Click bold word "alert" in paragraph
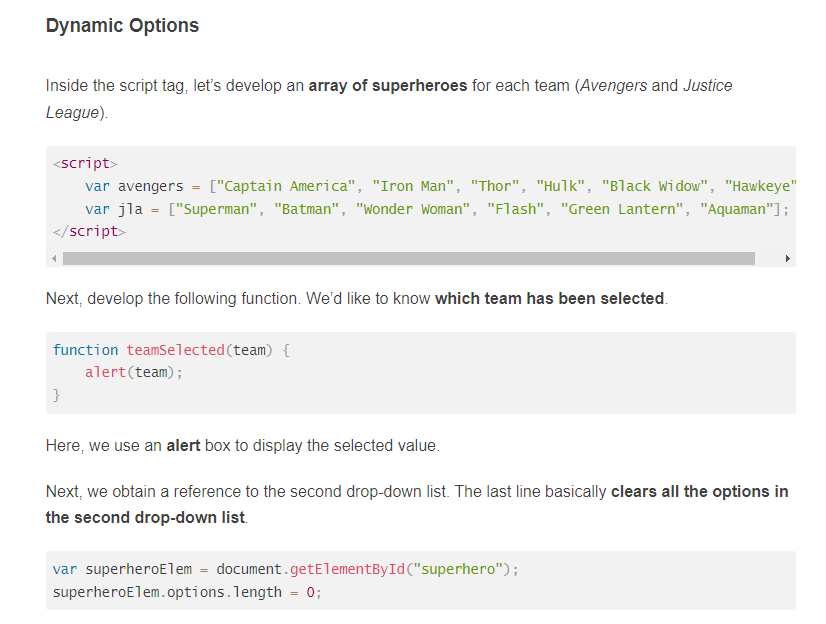Image resolution: width=826 pixels, height=624 pixels. pyautogui.click(x=183, y=445)
